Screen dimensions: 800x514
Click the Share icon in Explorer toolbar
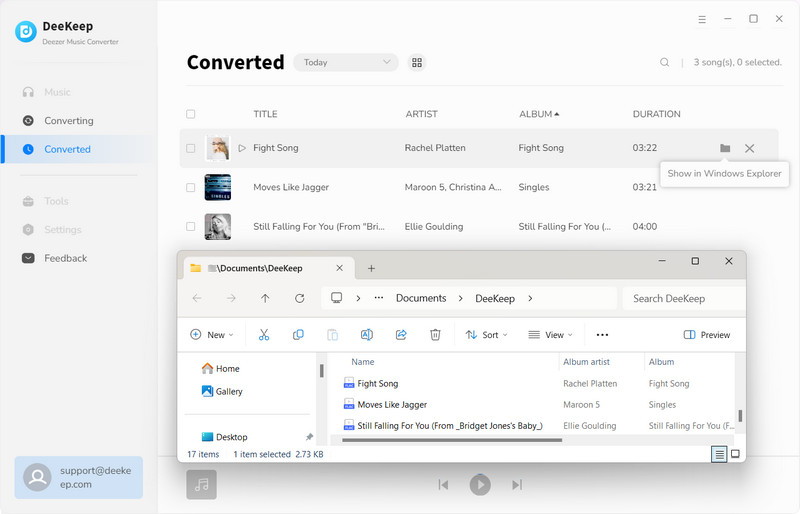coord(401,335)
